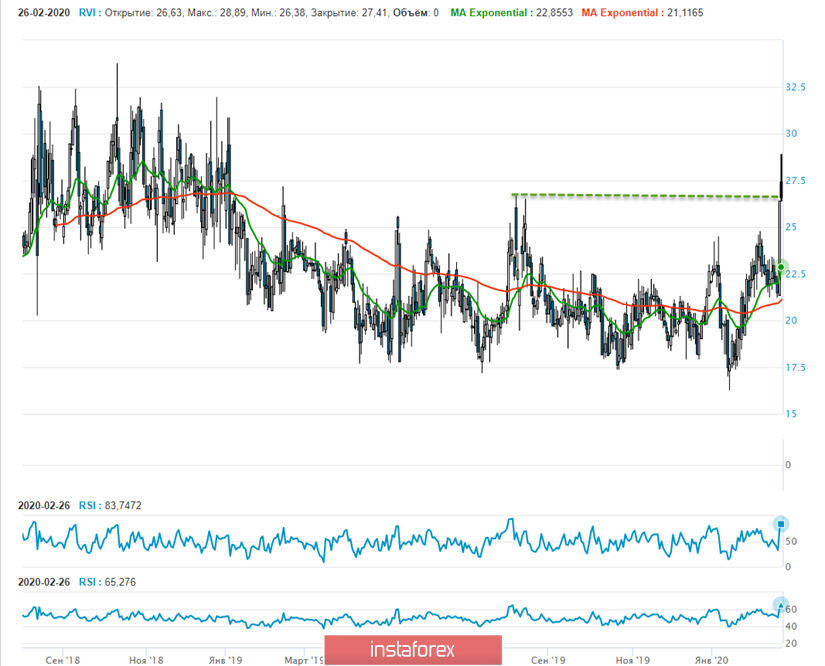
Task: Click the Сен '19 time axis label
Action: 548,660
